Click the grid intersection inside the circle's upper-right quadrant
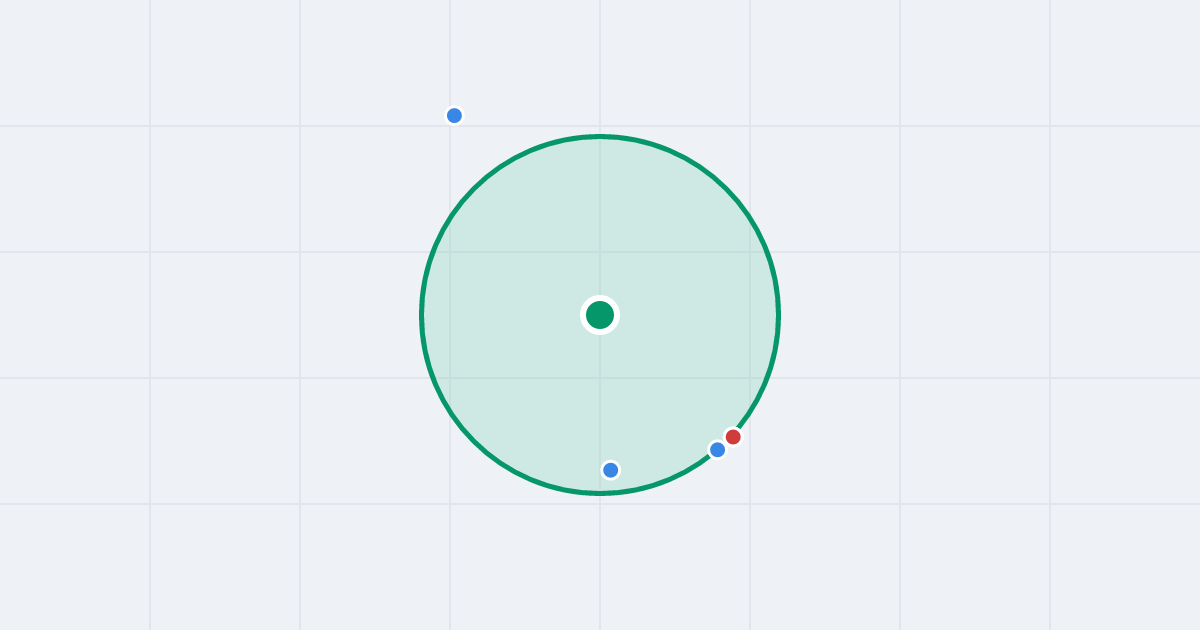Viewport: 1200px width, 630px height. pos(750,252)
